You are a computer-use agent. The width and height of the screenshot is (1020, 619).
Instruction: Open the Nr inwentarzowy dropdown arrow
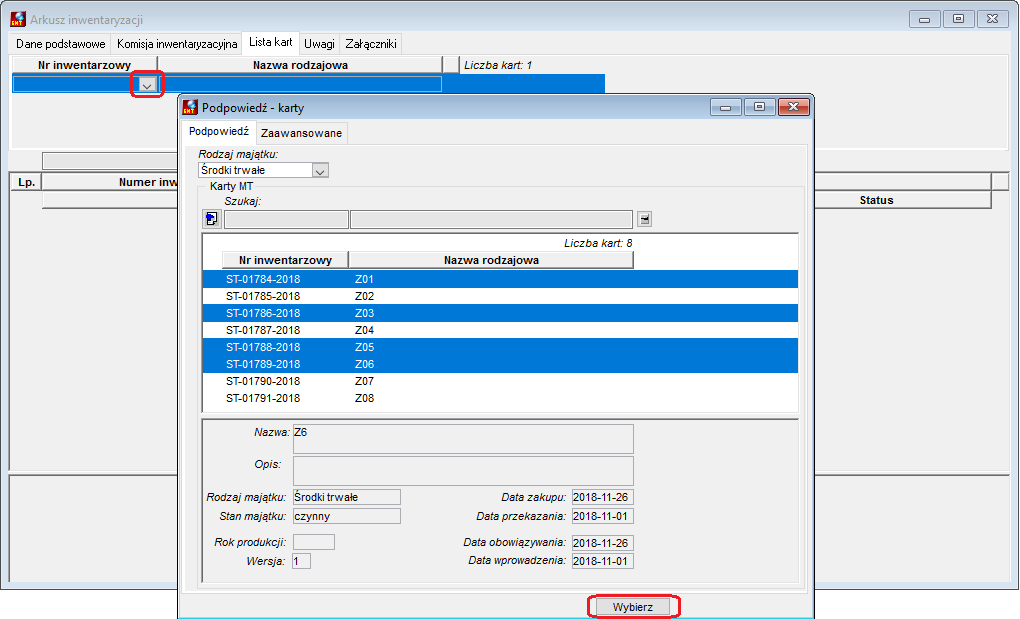(147, 85)
